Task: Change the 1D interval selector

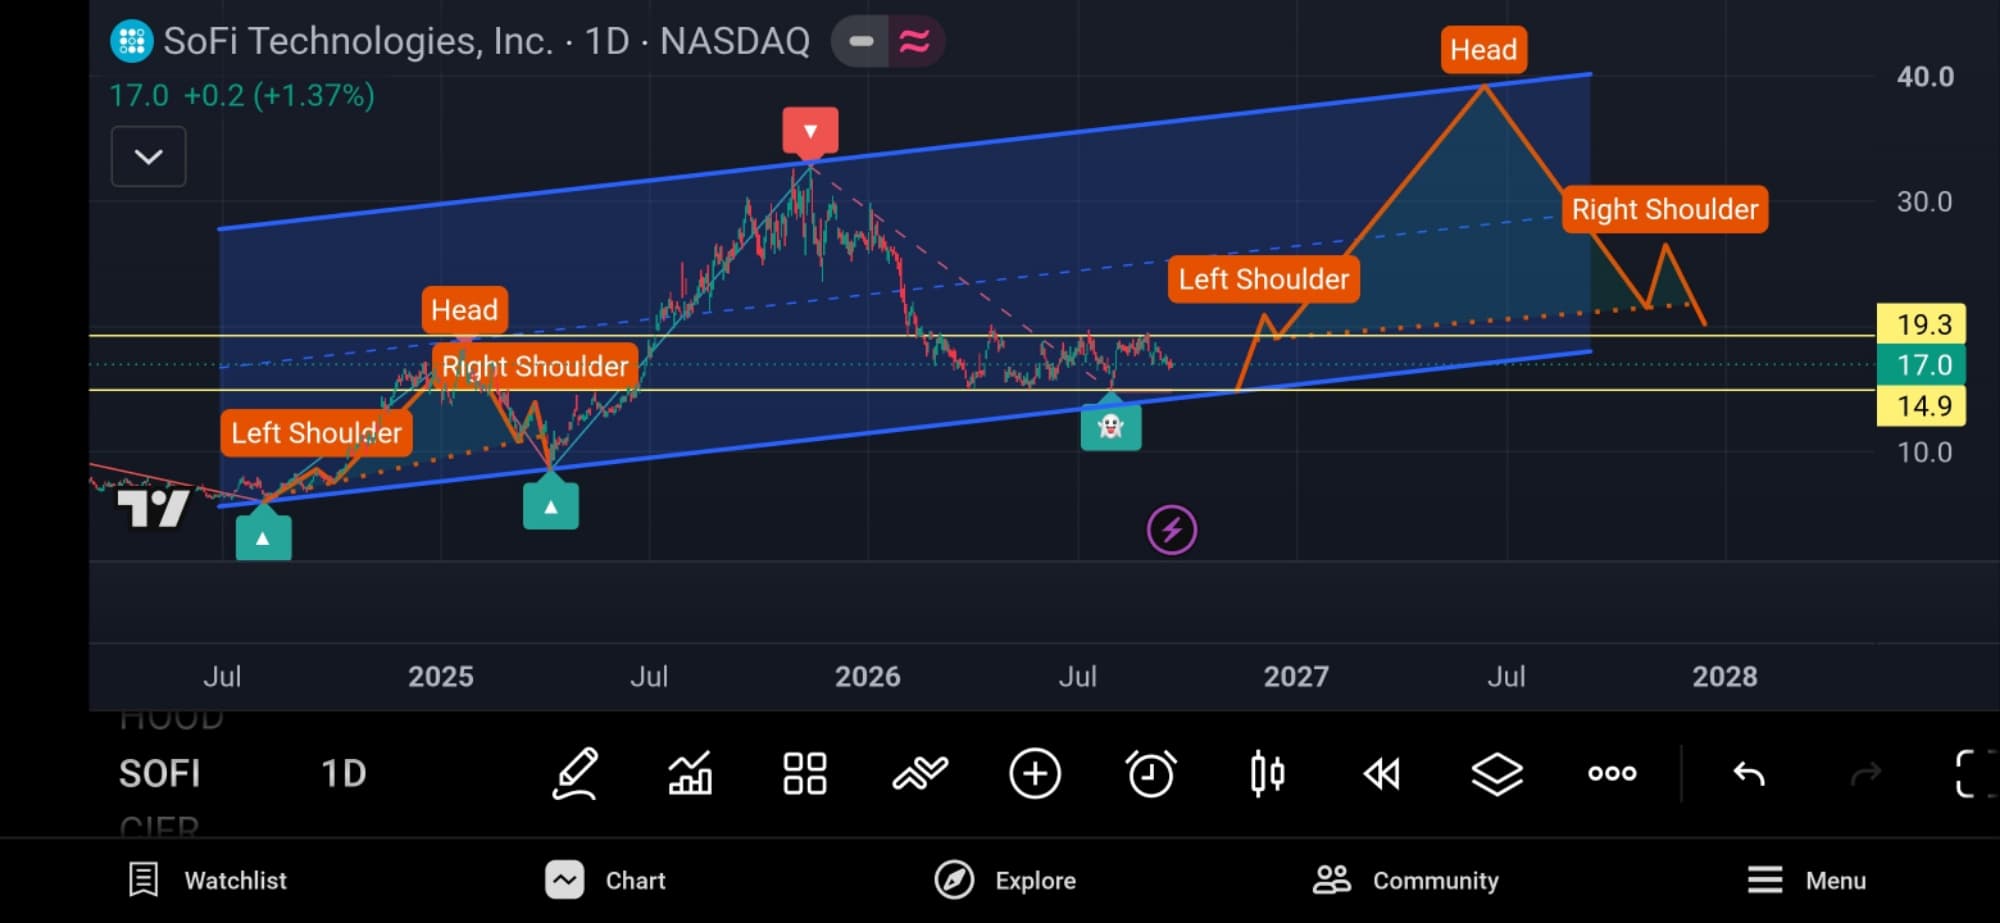Action: click(x=343, y=773)
